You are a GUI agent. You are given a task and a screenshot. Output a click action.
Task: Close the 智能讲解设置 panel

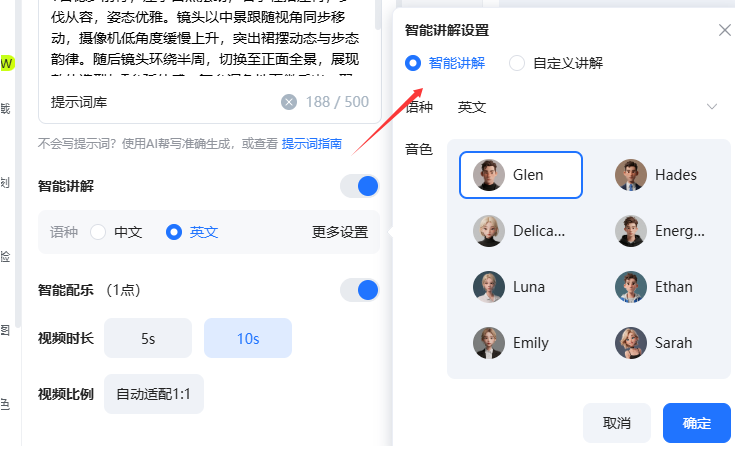tap(725, 30)
